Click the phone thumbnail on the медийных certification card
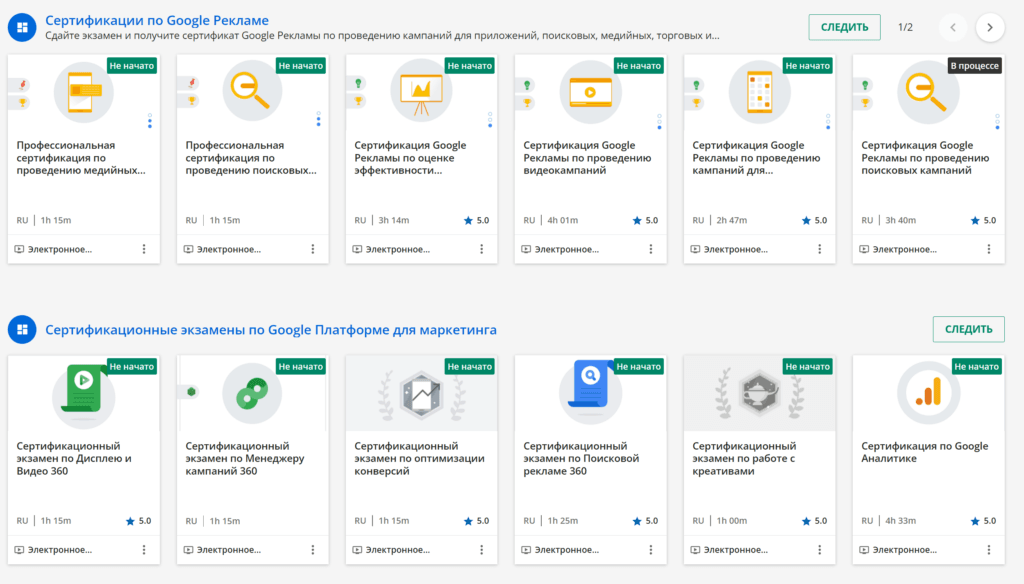1024x584 pixels. [84, 92]
